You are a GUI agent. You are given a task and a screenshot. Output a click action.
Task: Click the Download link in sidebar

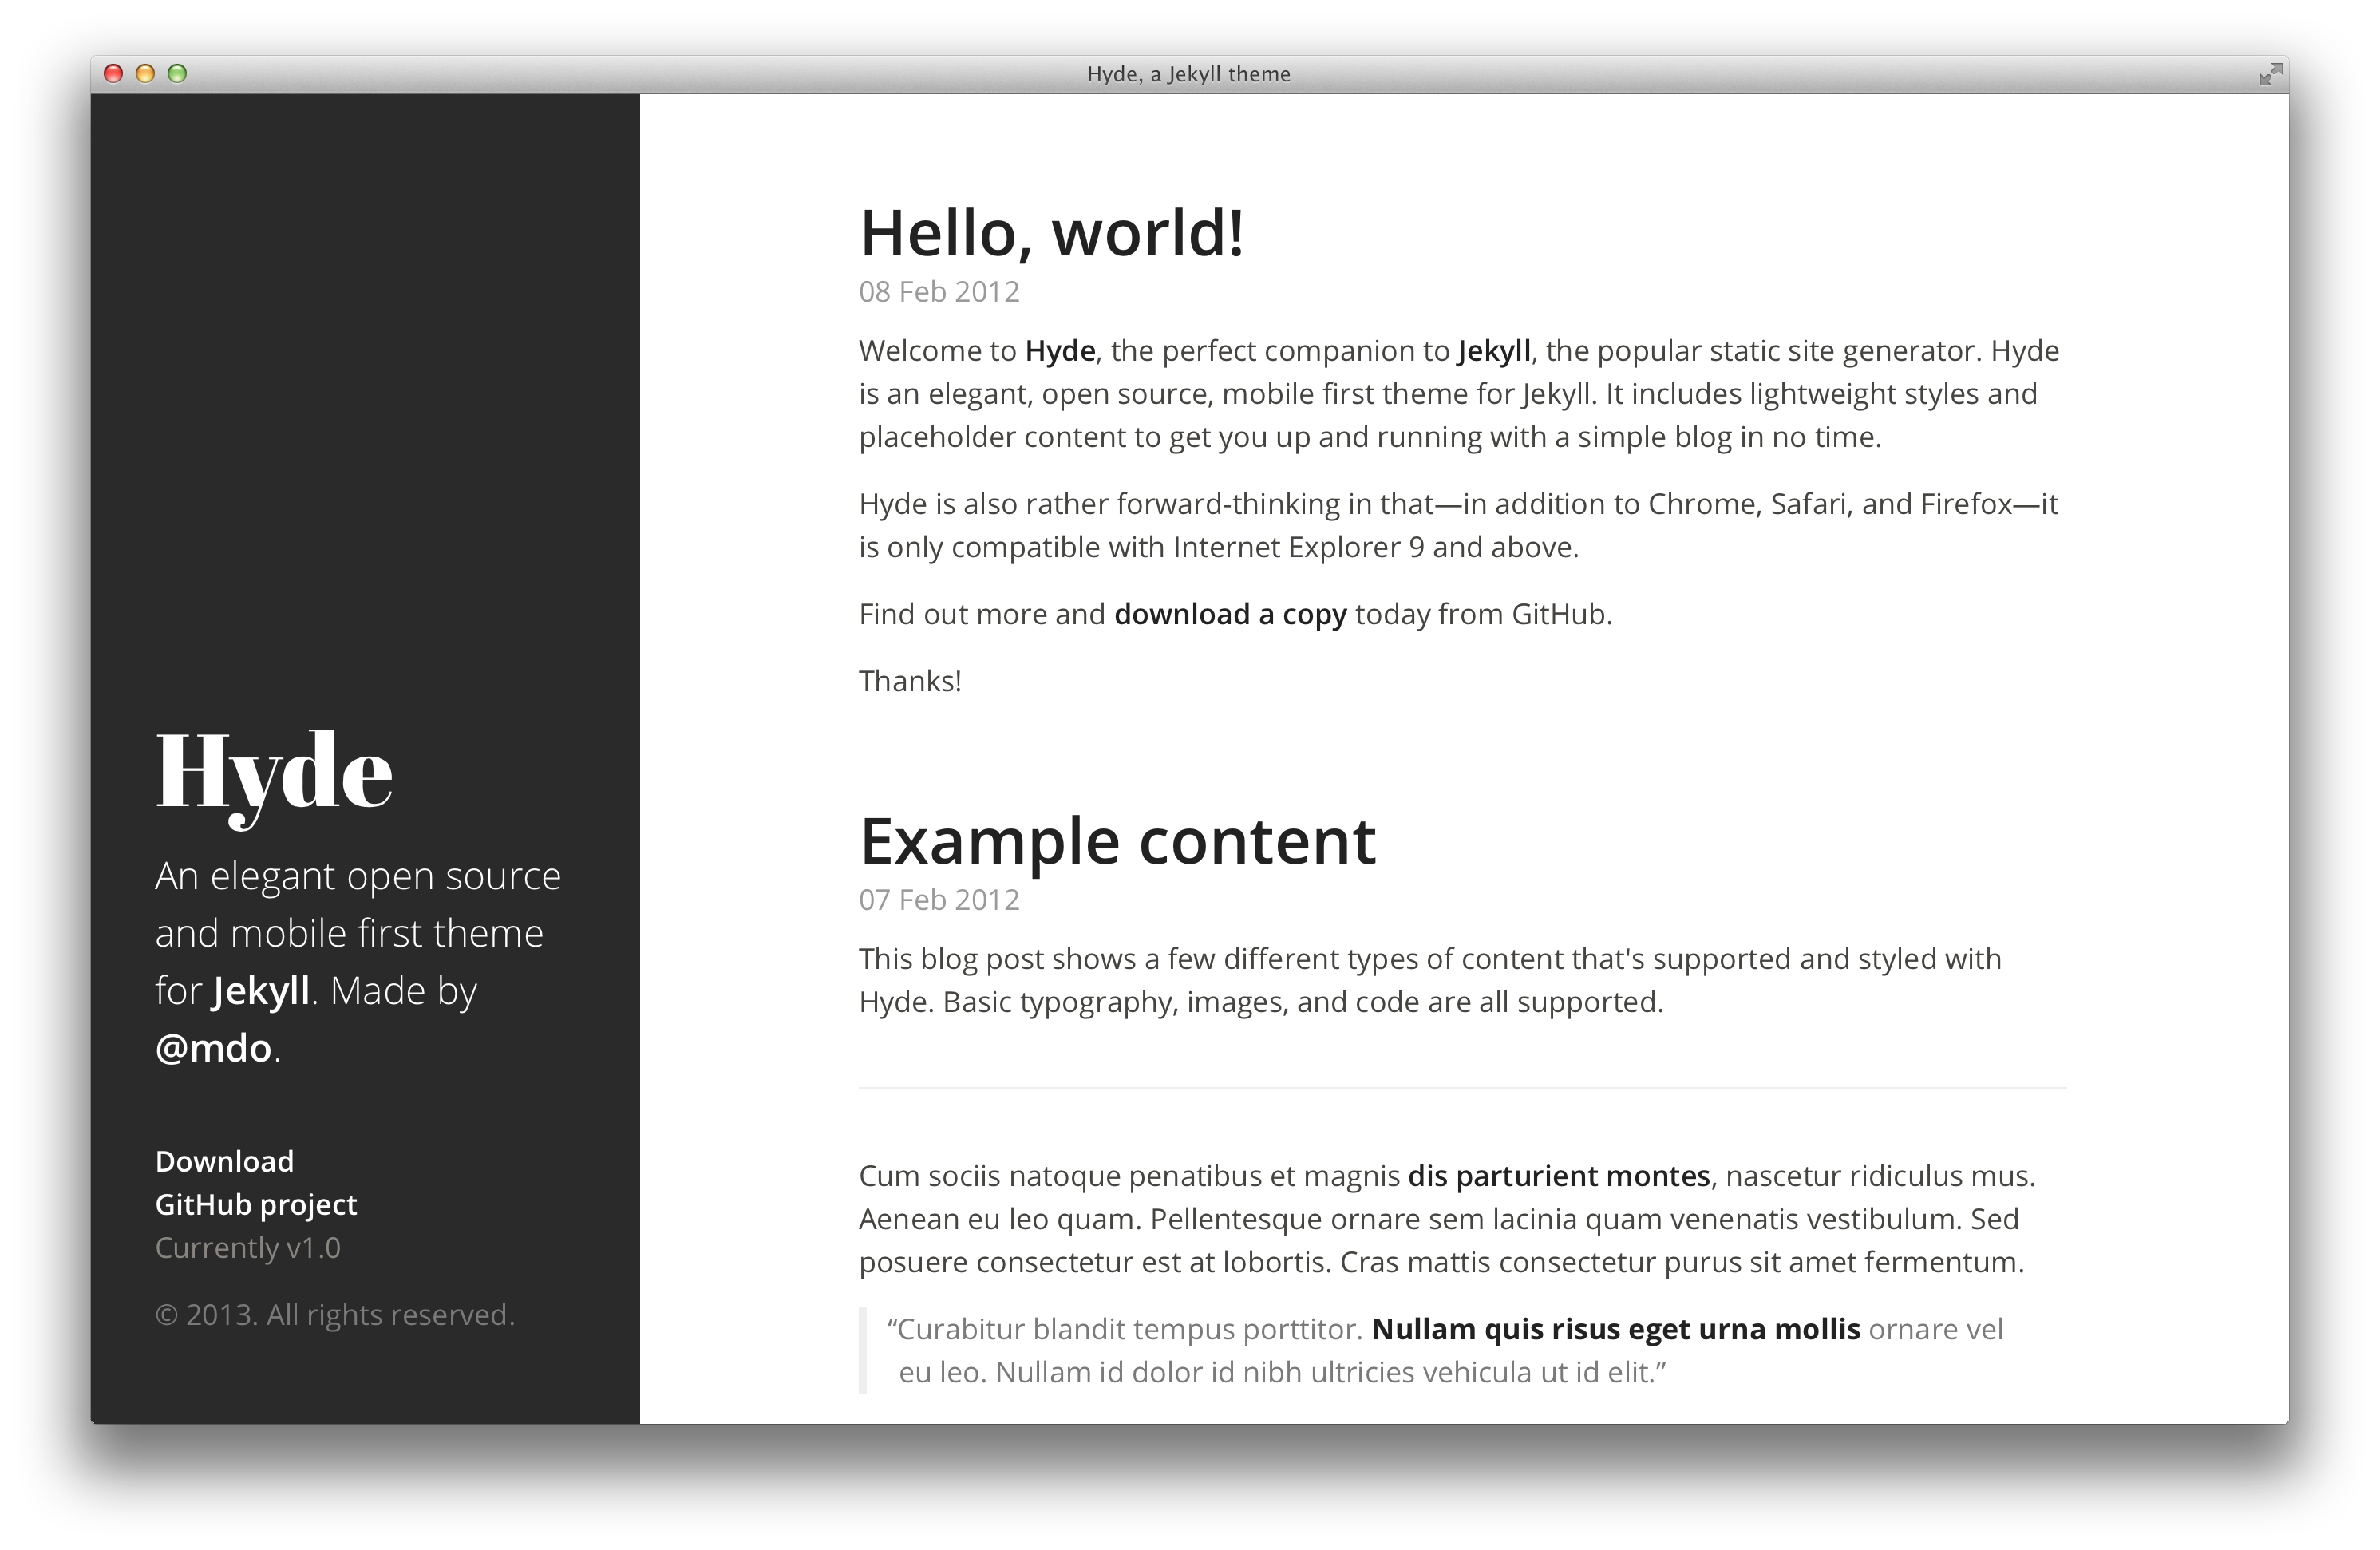[224, 1161]
